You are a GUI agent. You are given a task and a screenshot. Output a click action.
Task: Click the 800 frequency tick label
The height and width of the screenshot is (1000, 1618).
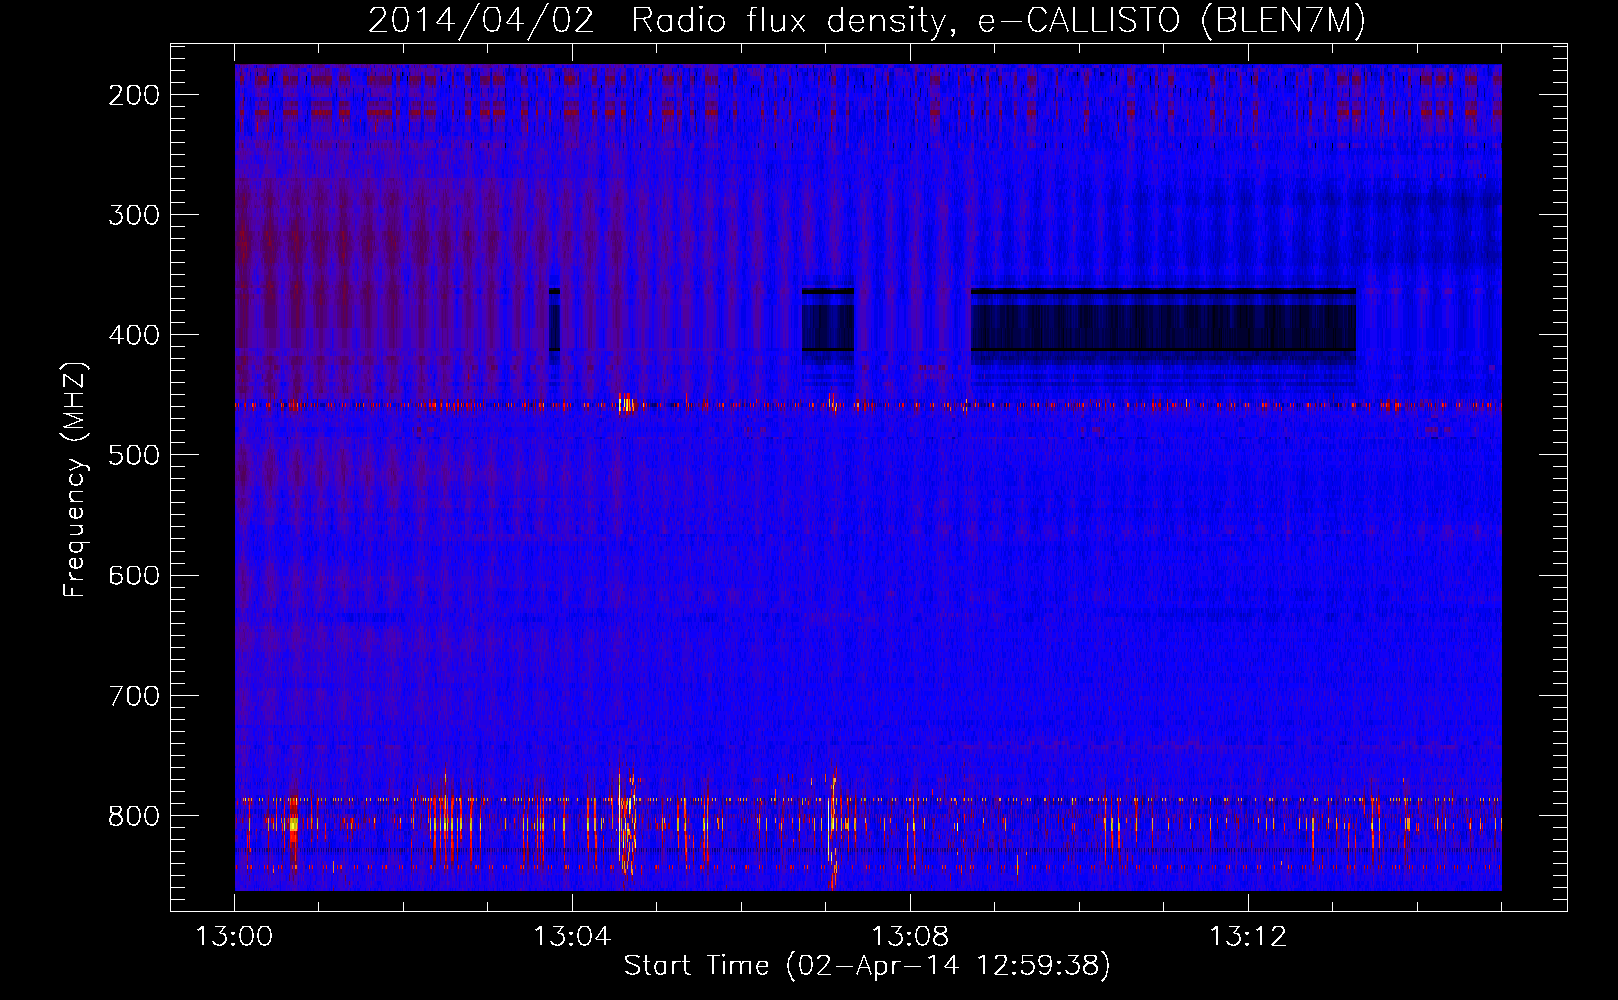(x=134, y=815)
